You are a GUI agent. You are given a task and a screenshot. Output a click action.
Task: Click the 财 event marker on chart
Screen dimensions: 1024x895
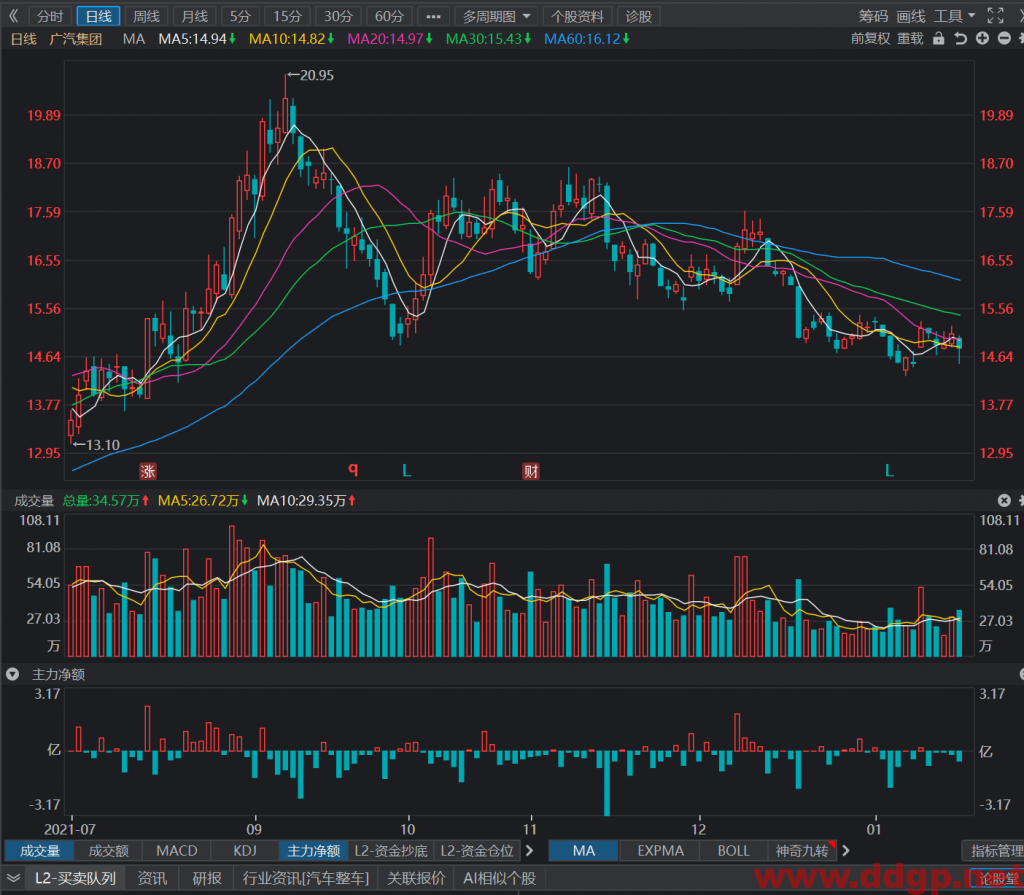point(531,471)
